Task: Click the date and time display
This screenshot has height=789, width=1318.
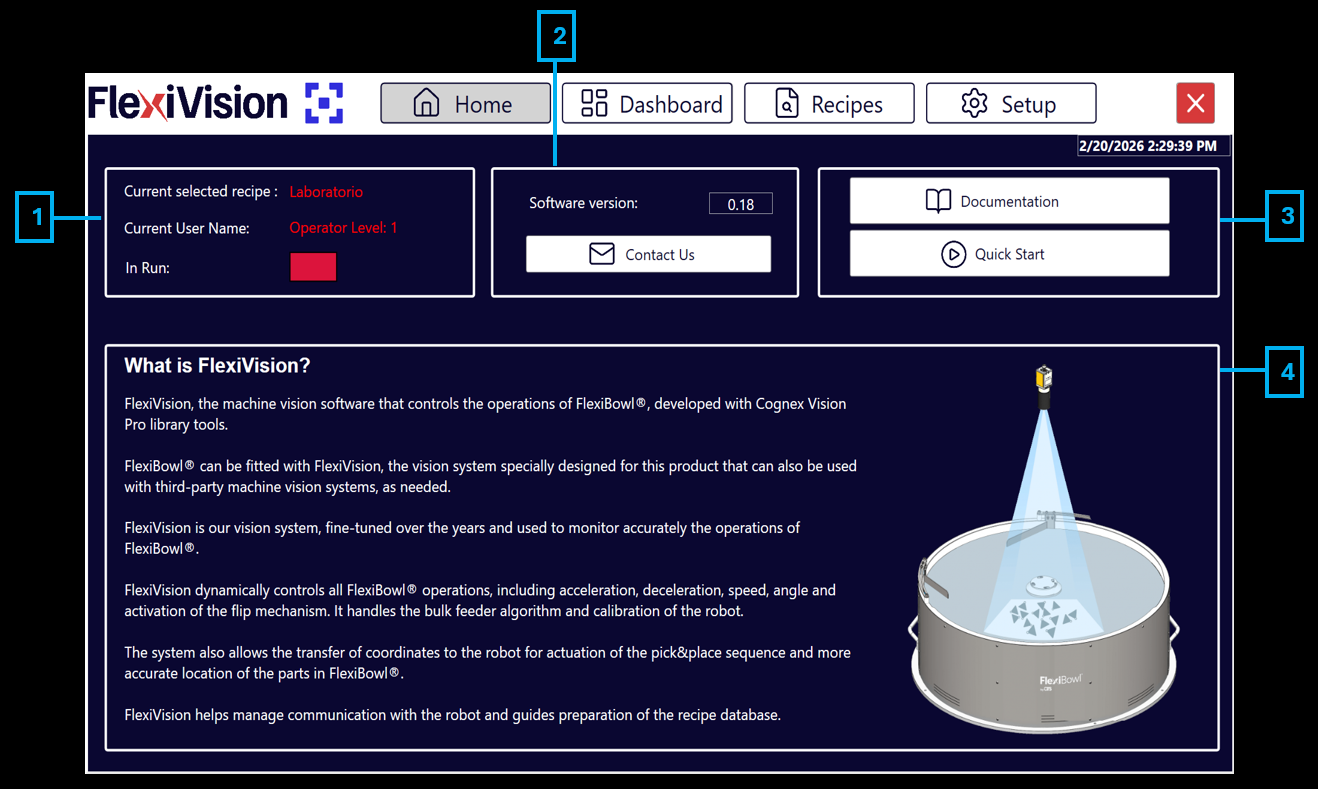Action: coord(1153,146)
